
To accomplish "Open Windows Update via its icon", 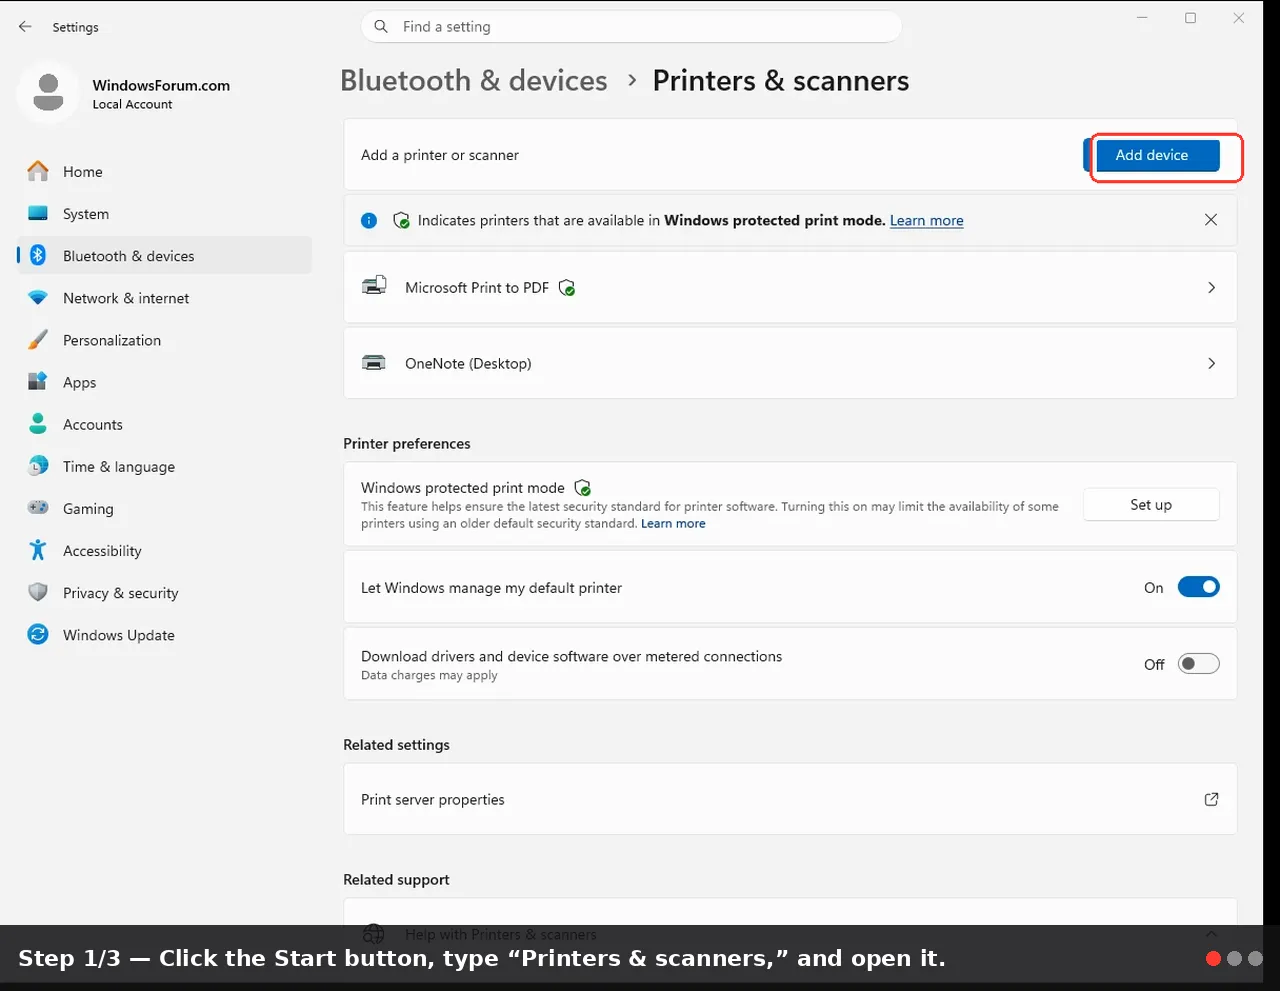I will 38,635.
